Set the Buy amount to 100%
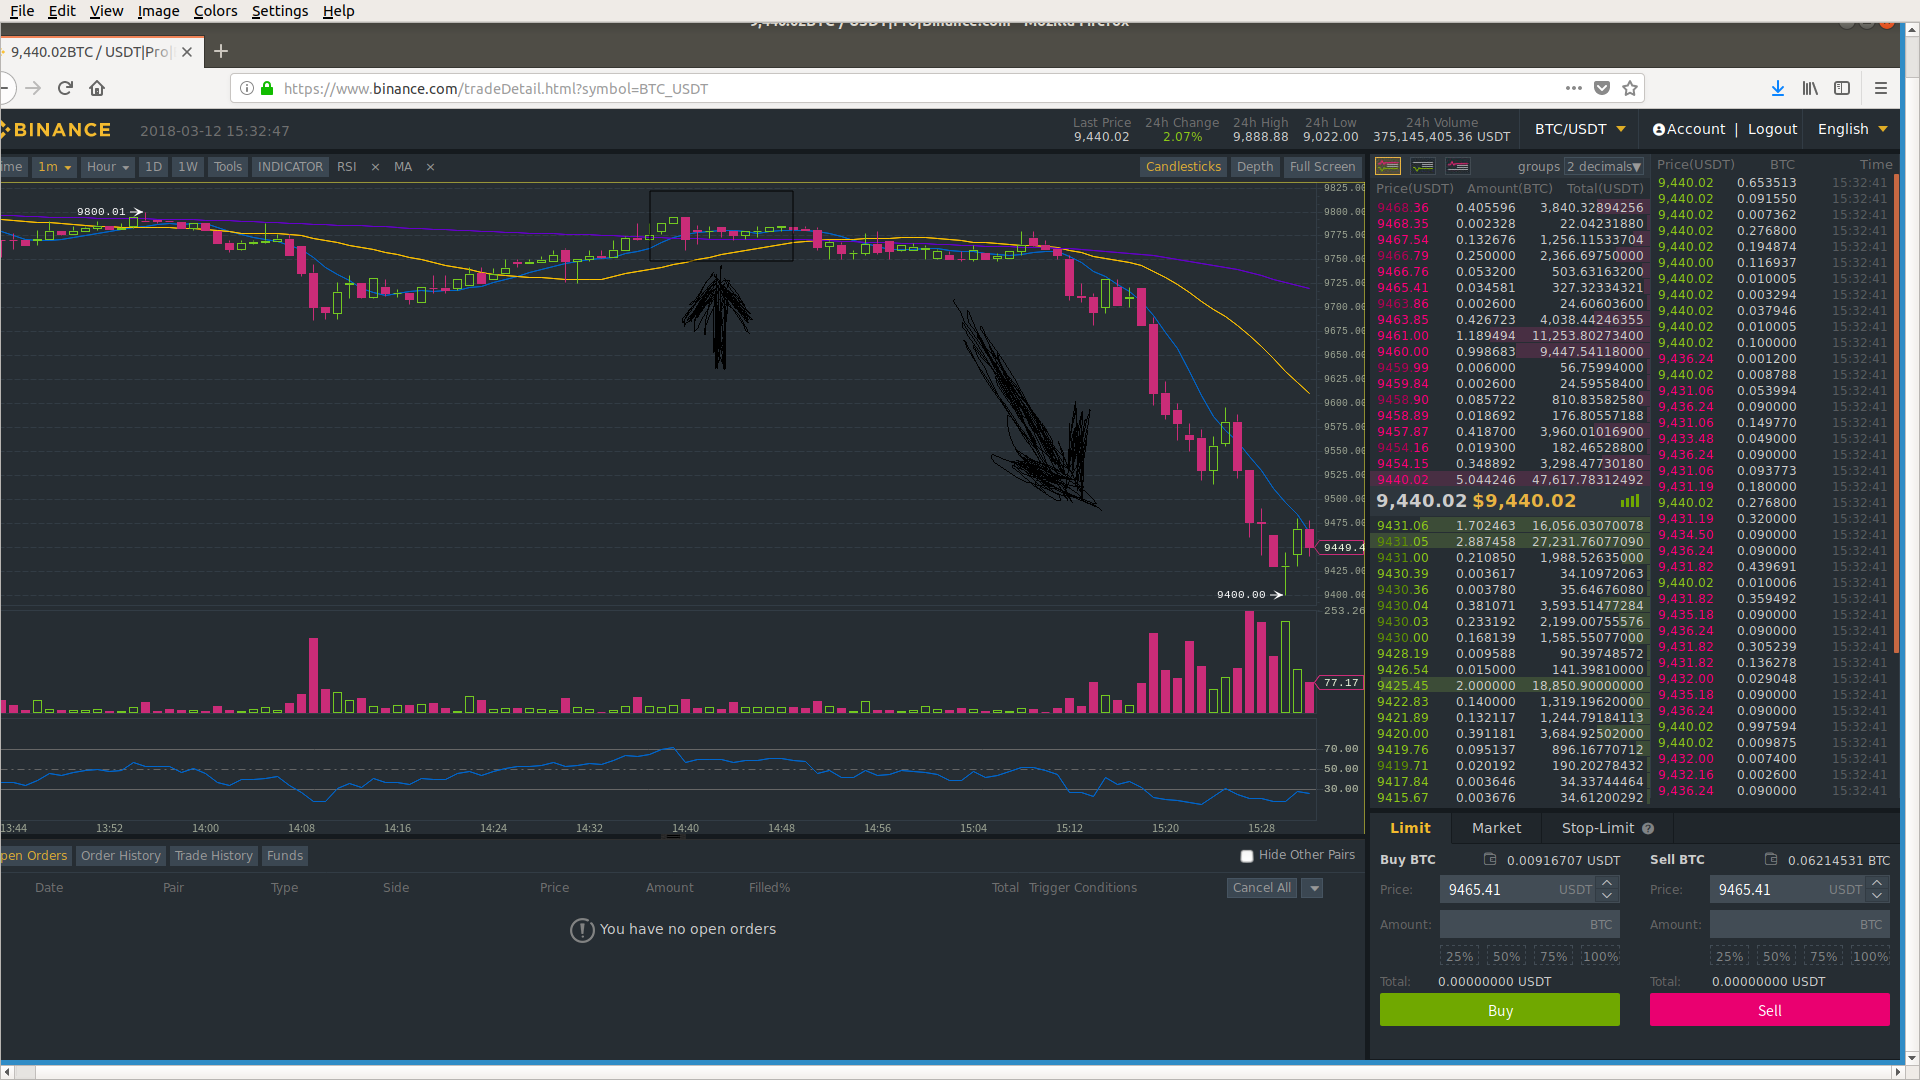Viewport: 1920px width, 1080px height. [x=1600, y=957]
